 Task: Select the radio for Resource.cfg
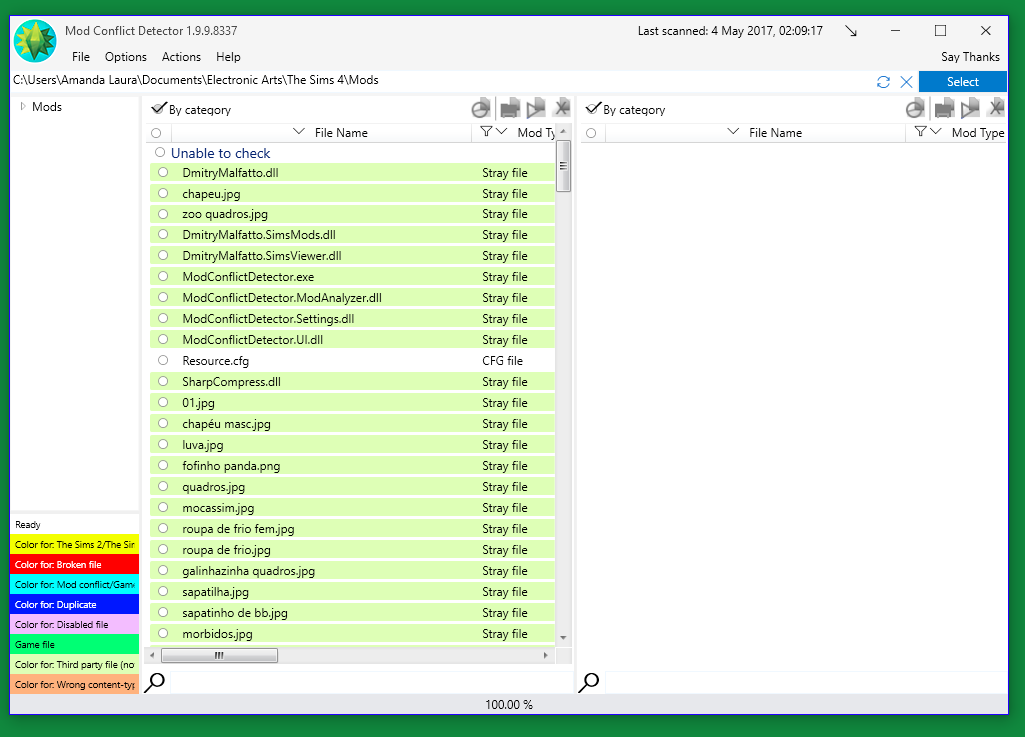click(163, 360)
